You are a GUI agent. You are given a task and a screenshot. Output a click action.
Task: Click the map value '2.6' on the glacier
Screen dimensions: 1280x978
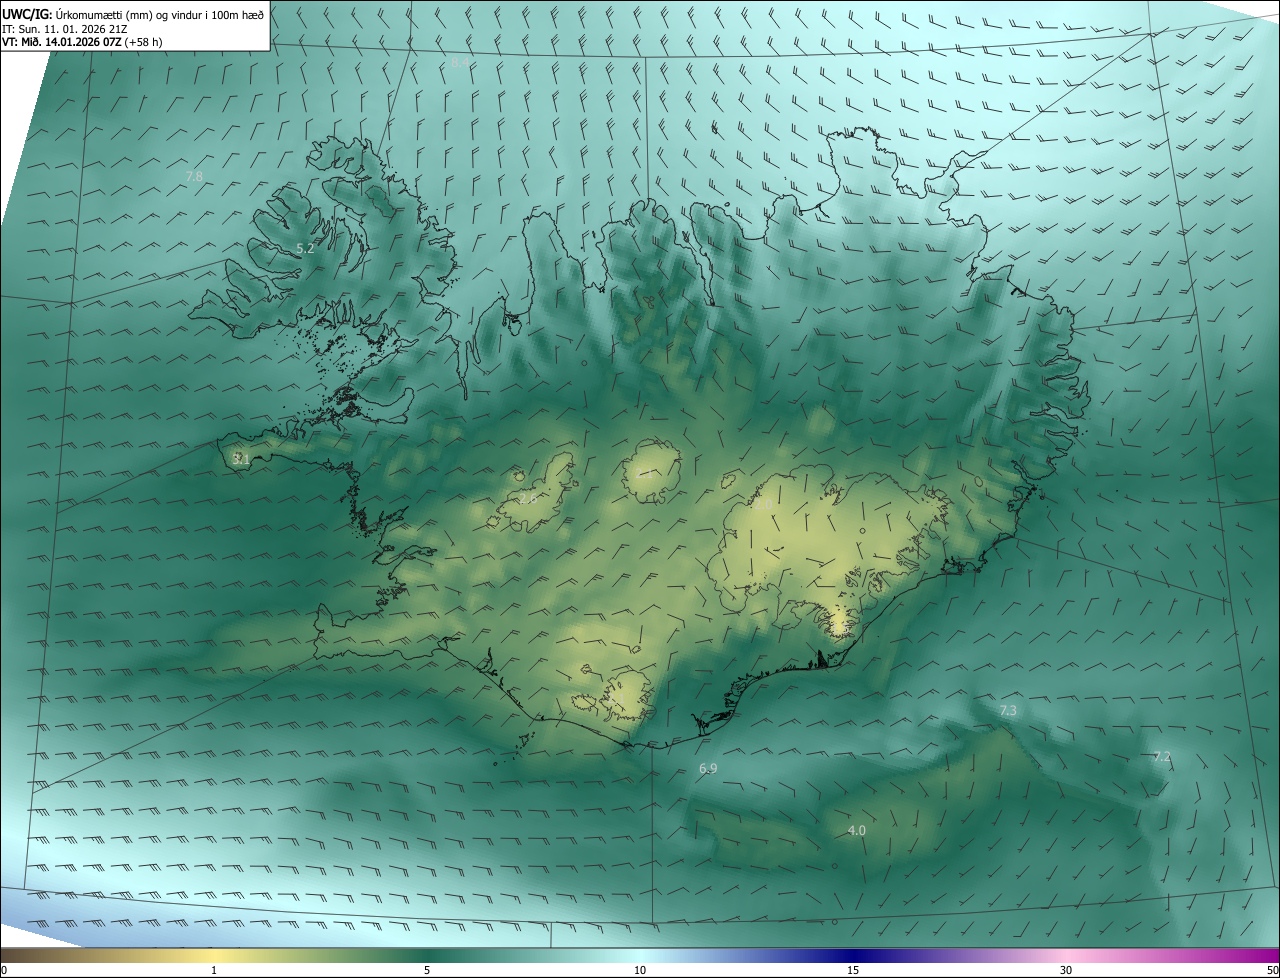point(527,497)
